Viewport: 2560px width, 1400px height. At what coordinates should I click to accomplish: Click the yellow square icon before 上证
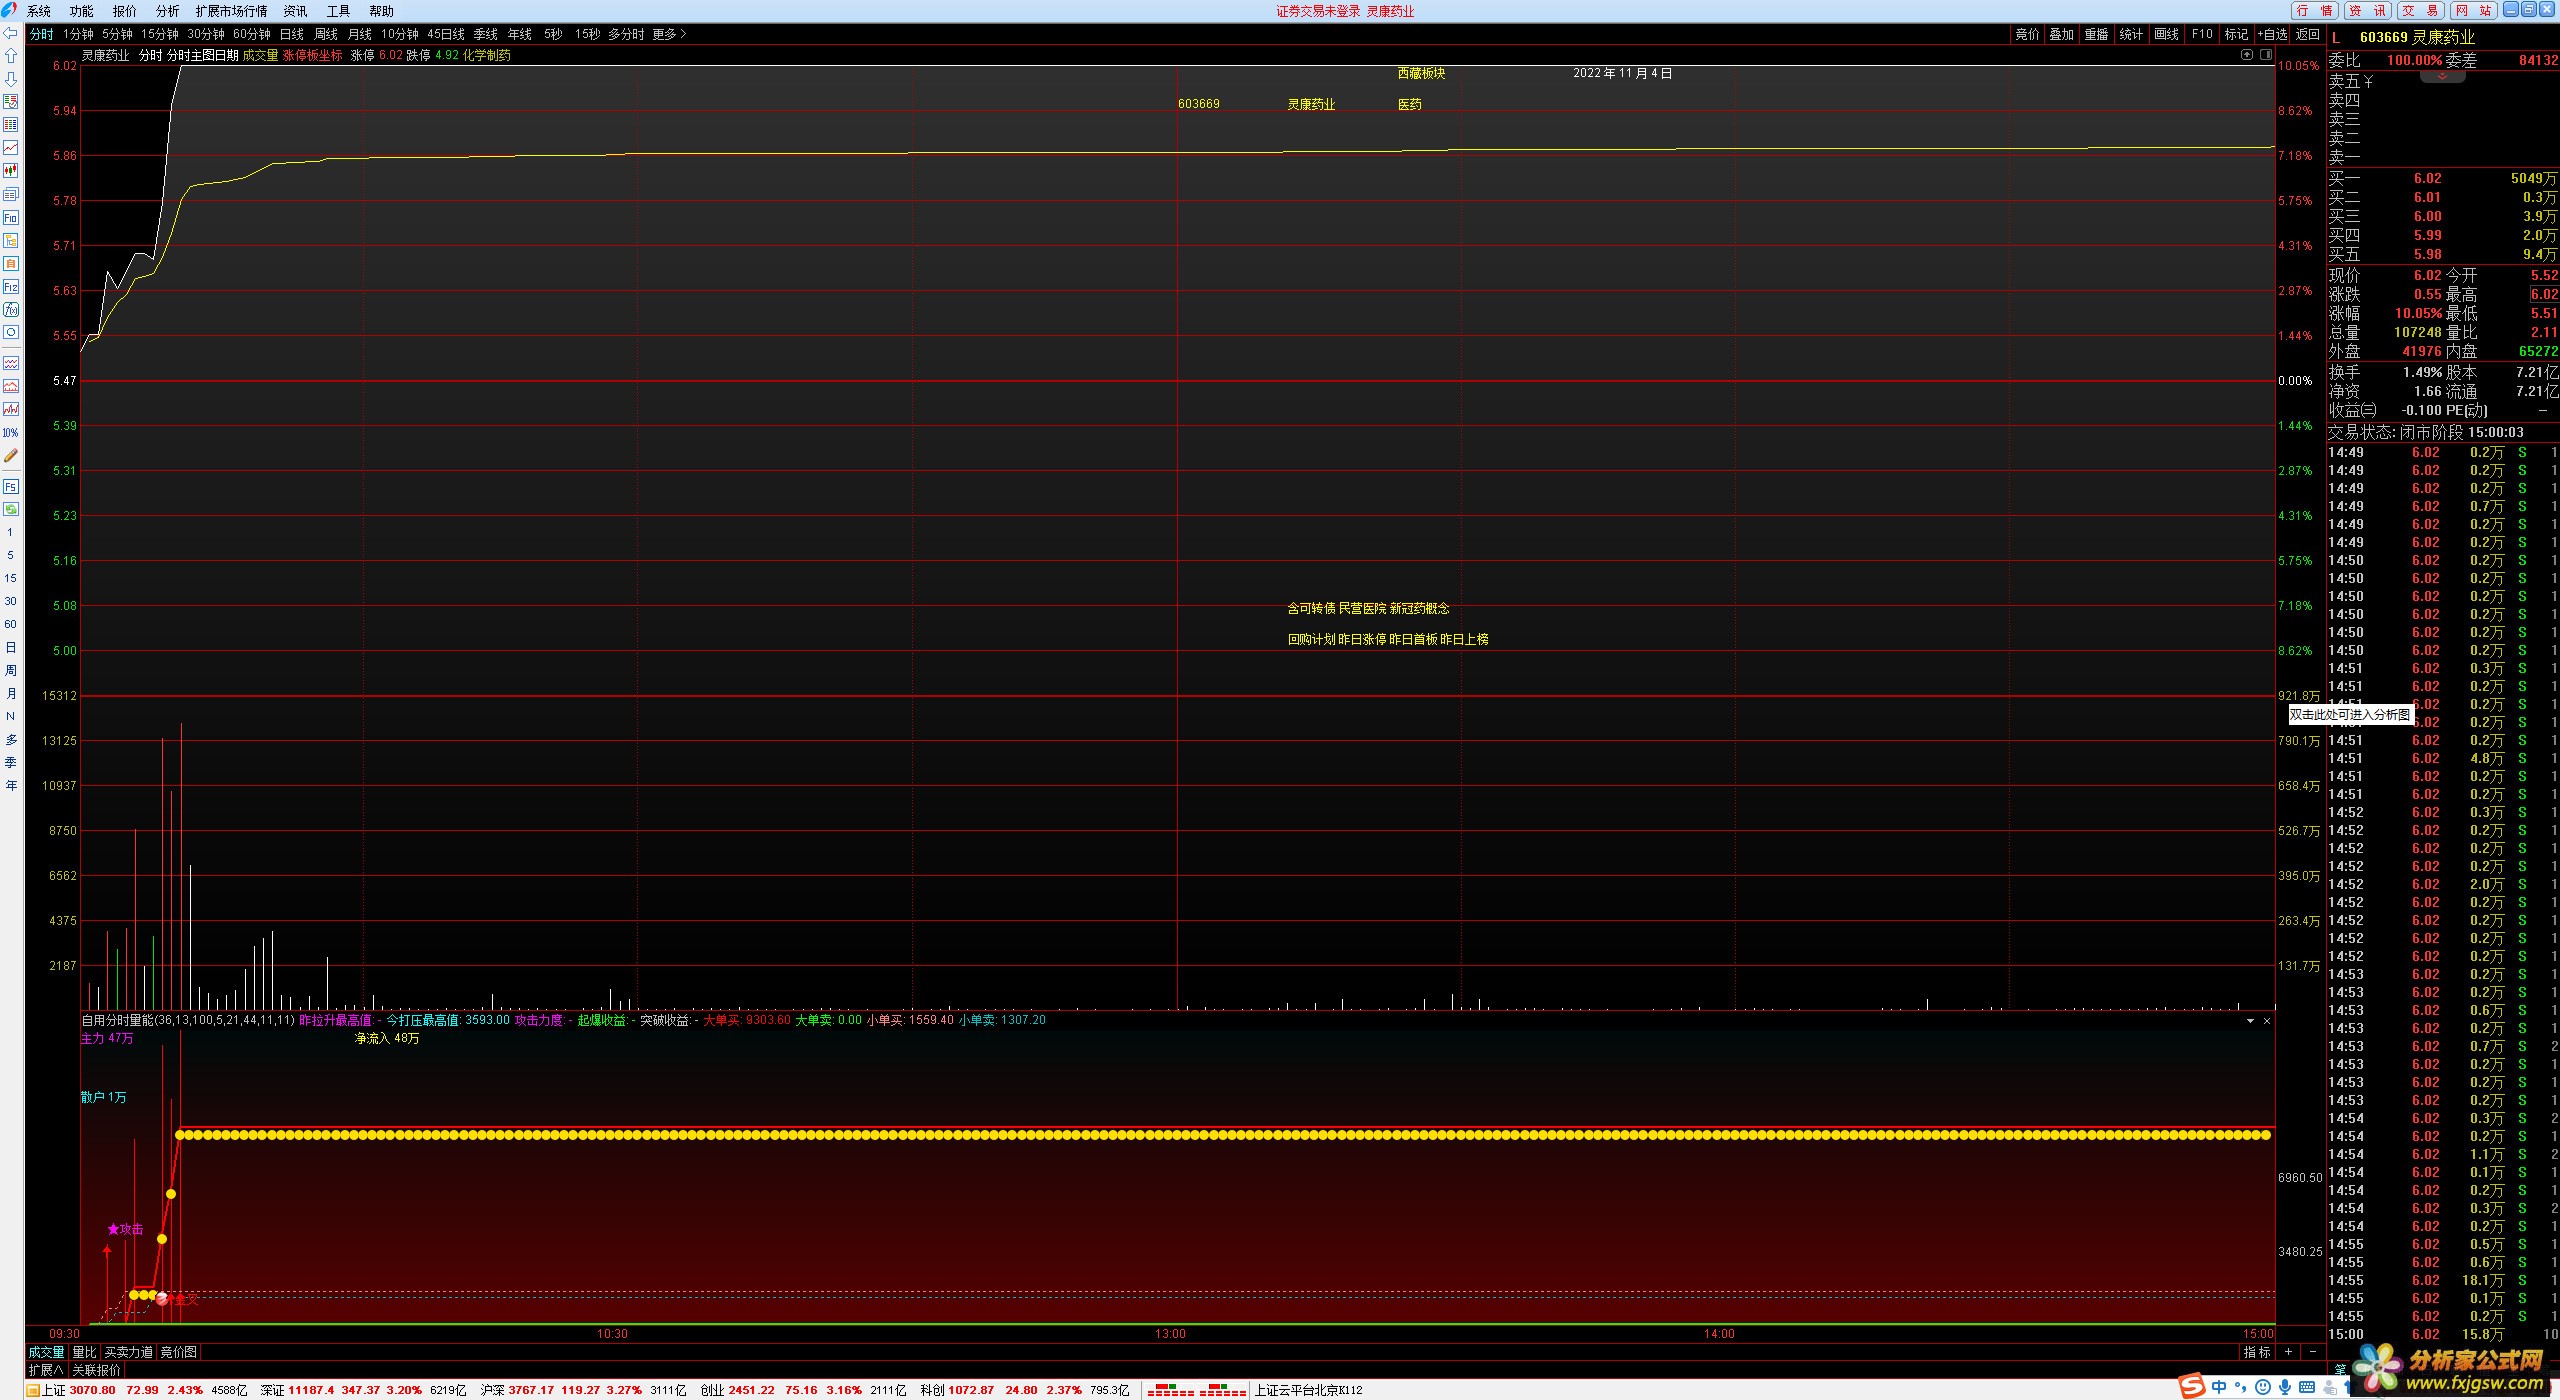point(33,1390)
